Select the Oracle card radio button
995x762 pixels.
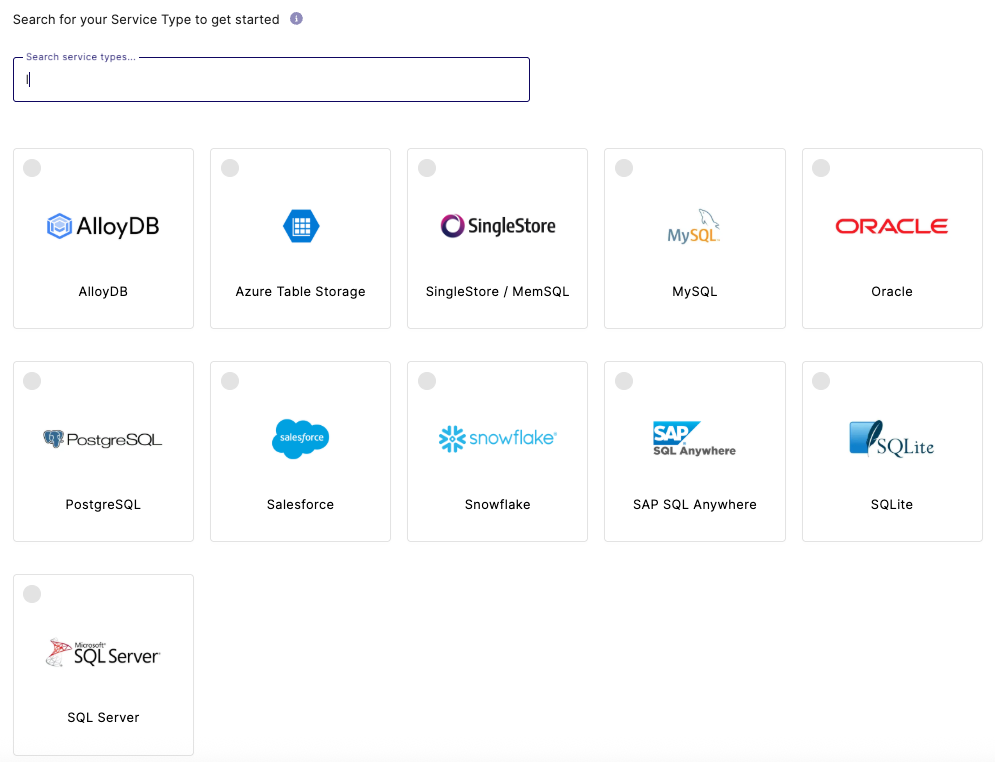[x=821, y=168]
